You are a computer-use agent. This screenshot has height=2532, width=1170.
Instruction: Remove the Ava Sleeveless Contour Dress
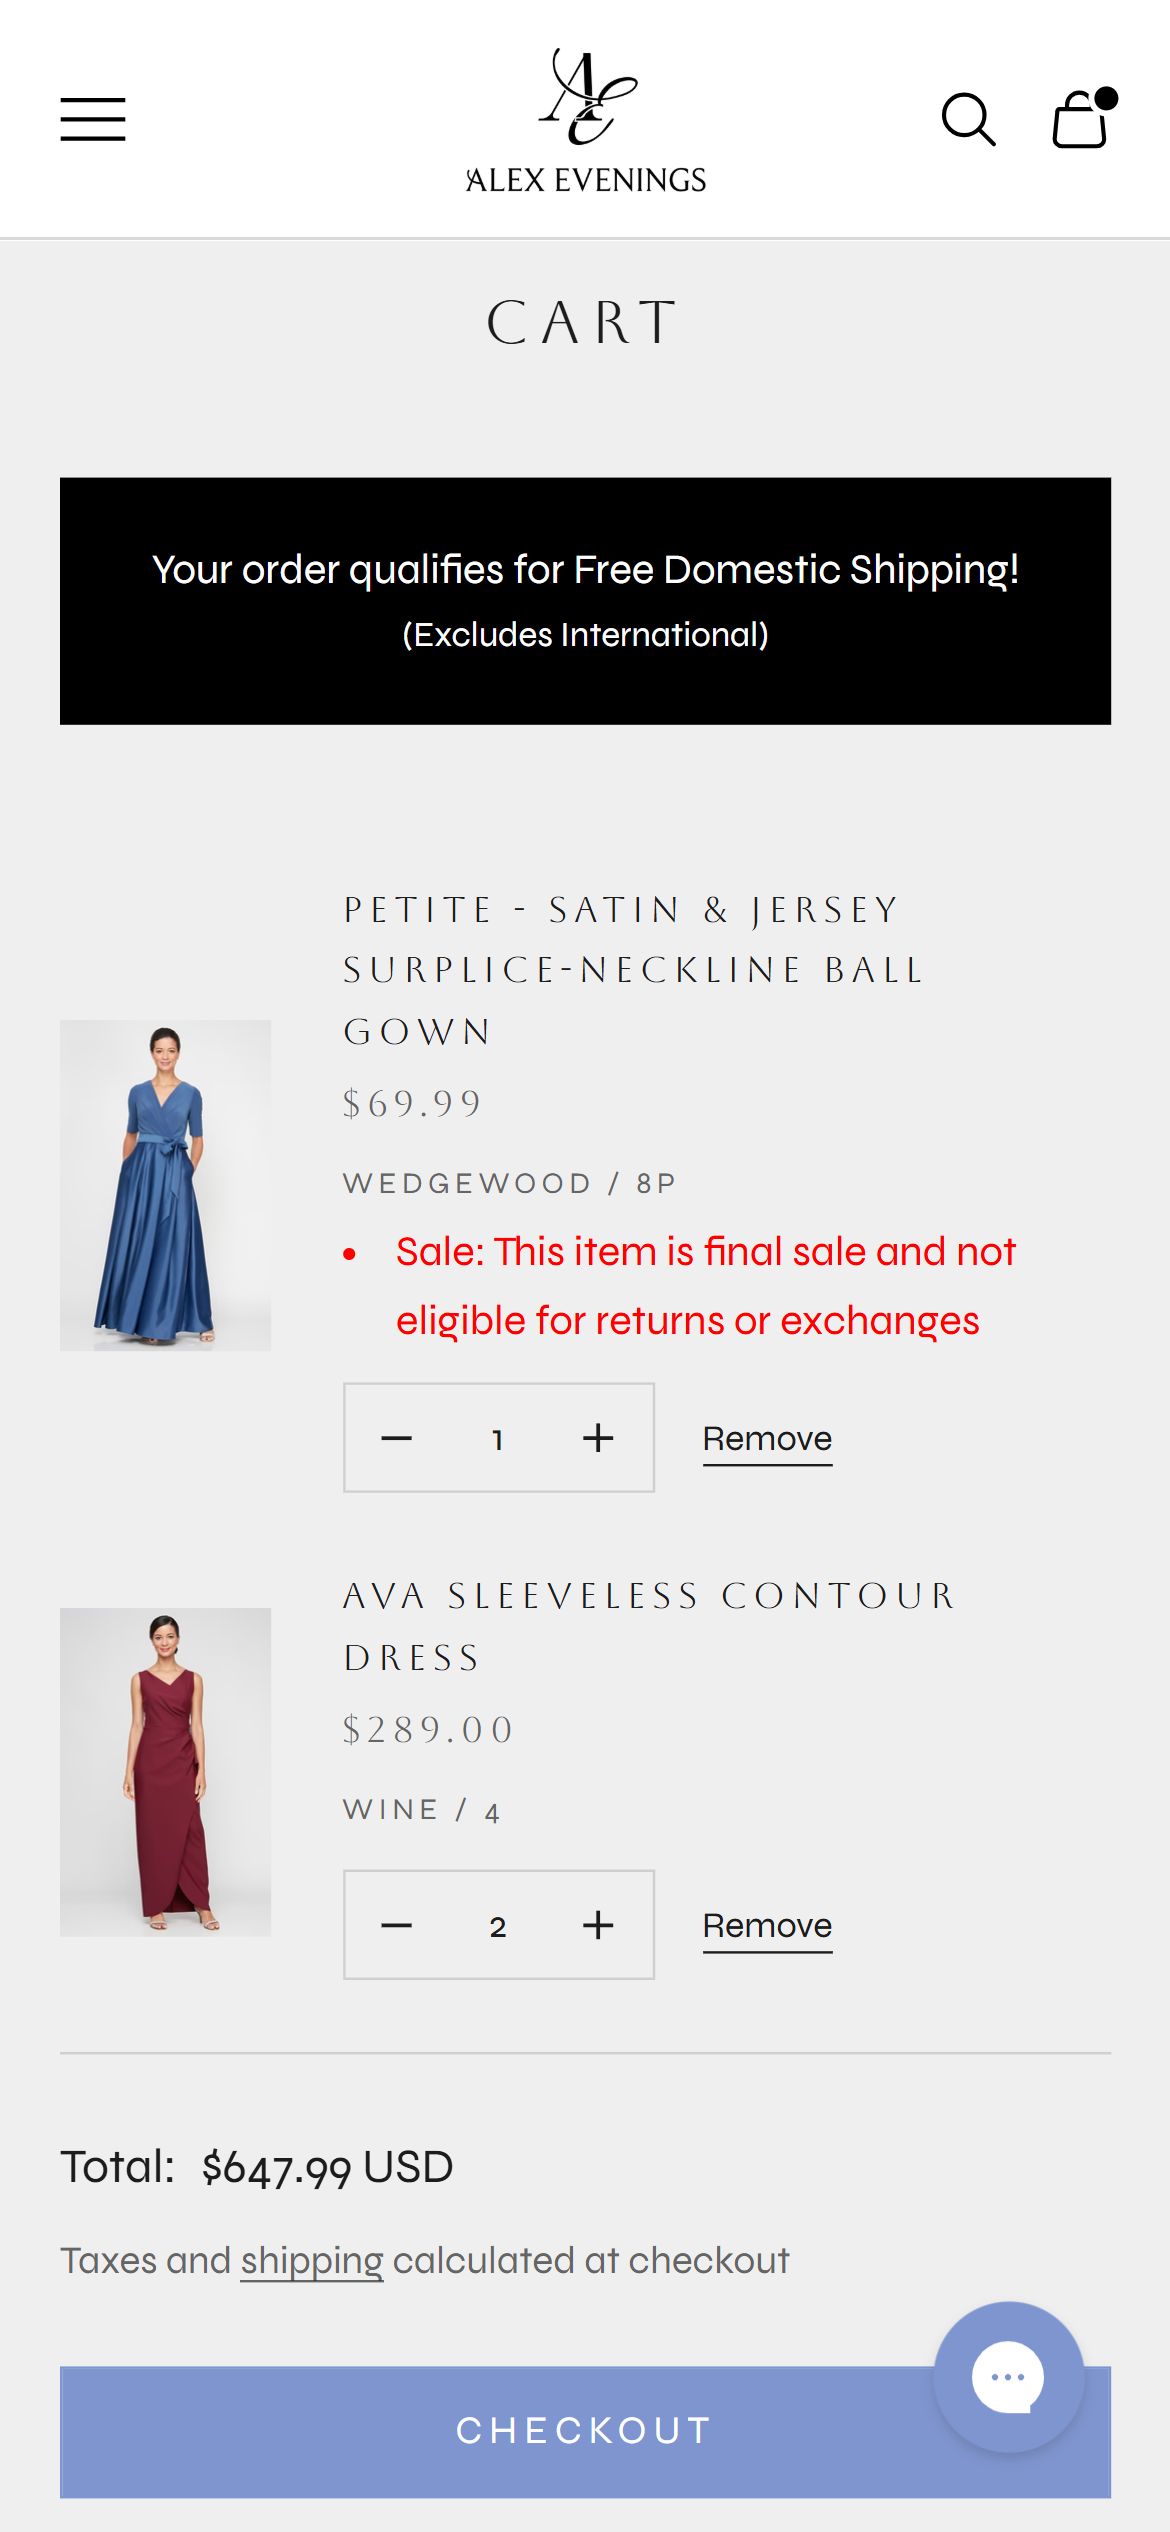(767, 1927)
